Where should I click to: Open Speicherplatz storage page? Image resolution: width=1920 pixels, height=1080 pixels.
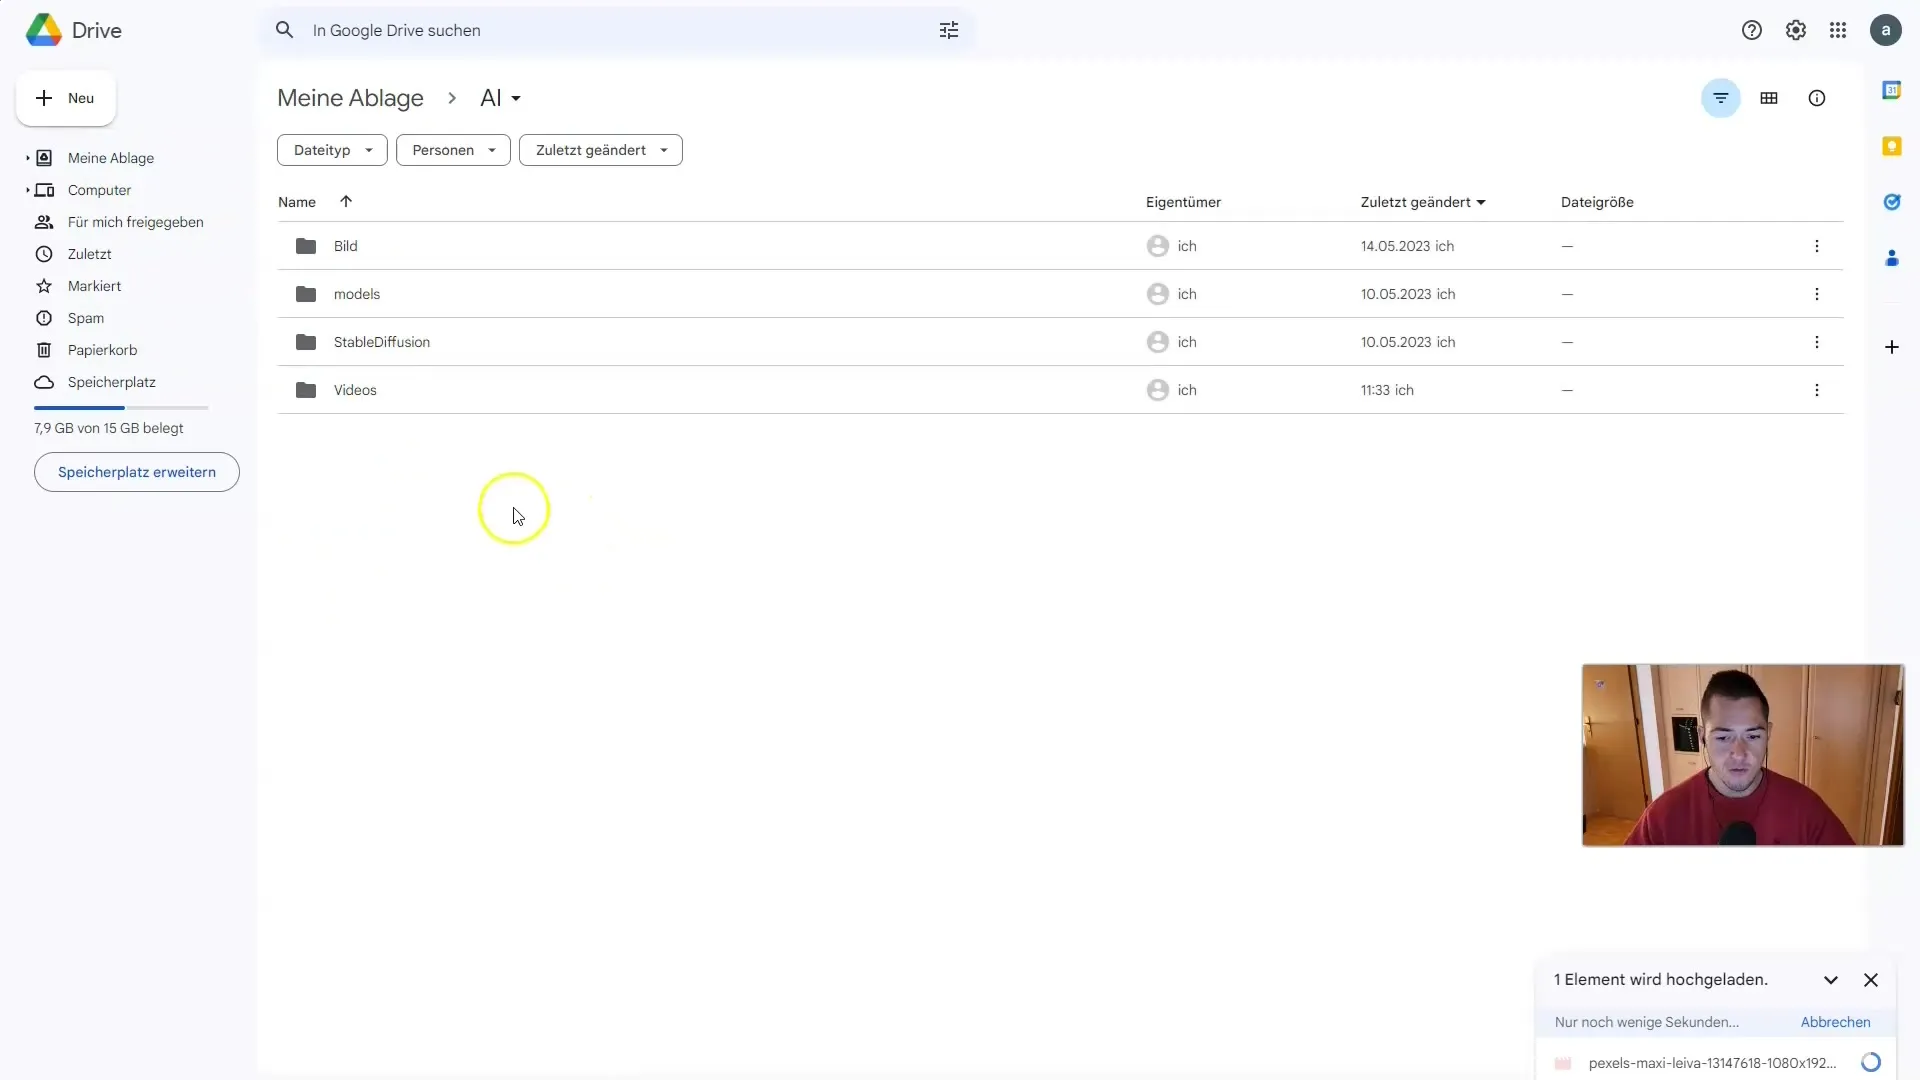[x=111, y=382]
